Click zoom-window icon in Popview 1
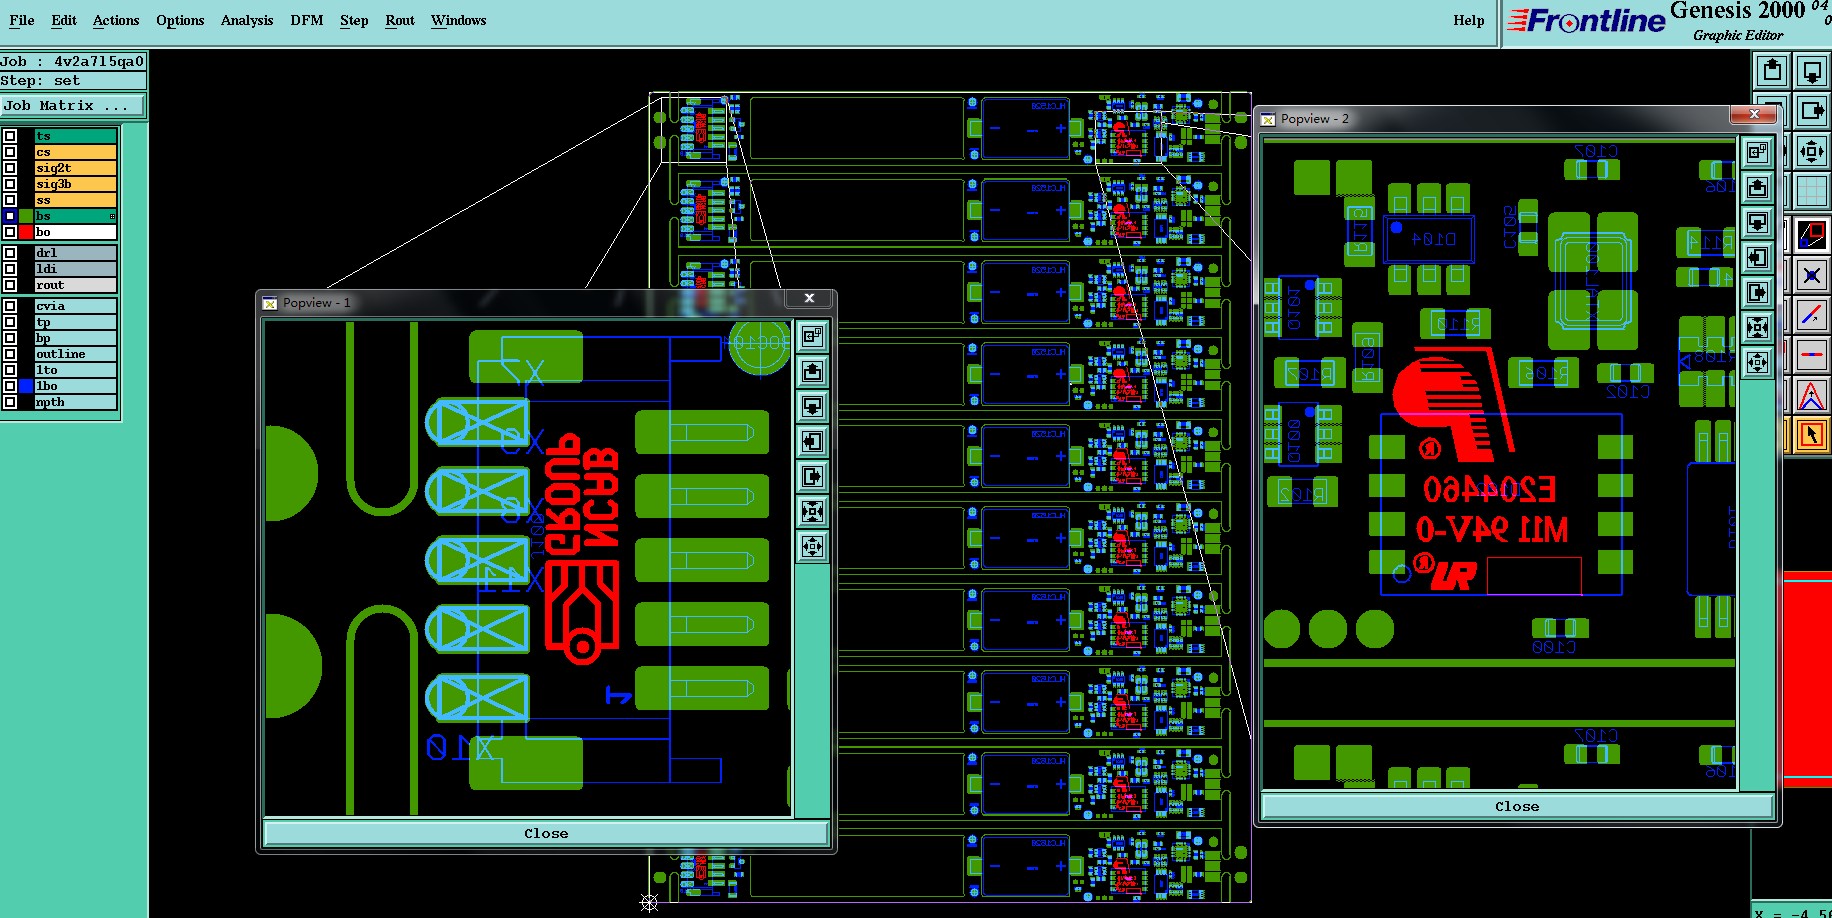The width and height of the screenshot is (1832, 918). pyautogui.click(x=812, y=336)
